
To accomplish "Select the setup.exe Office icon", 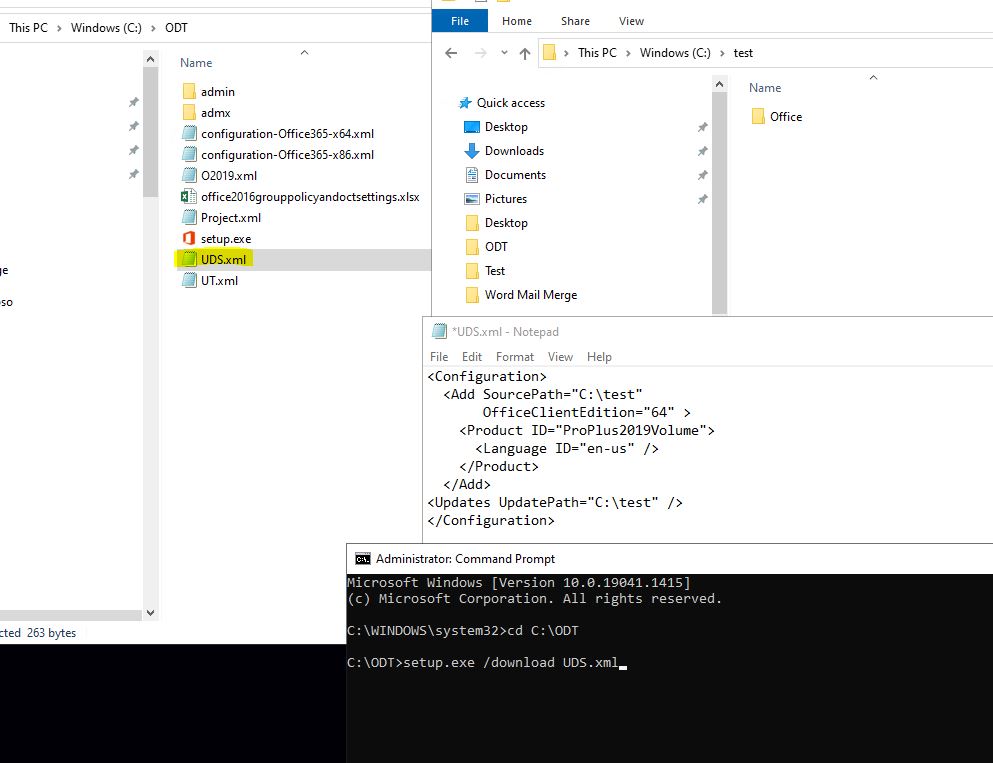I will (189, 238).
